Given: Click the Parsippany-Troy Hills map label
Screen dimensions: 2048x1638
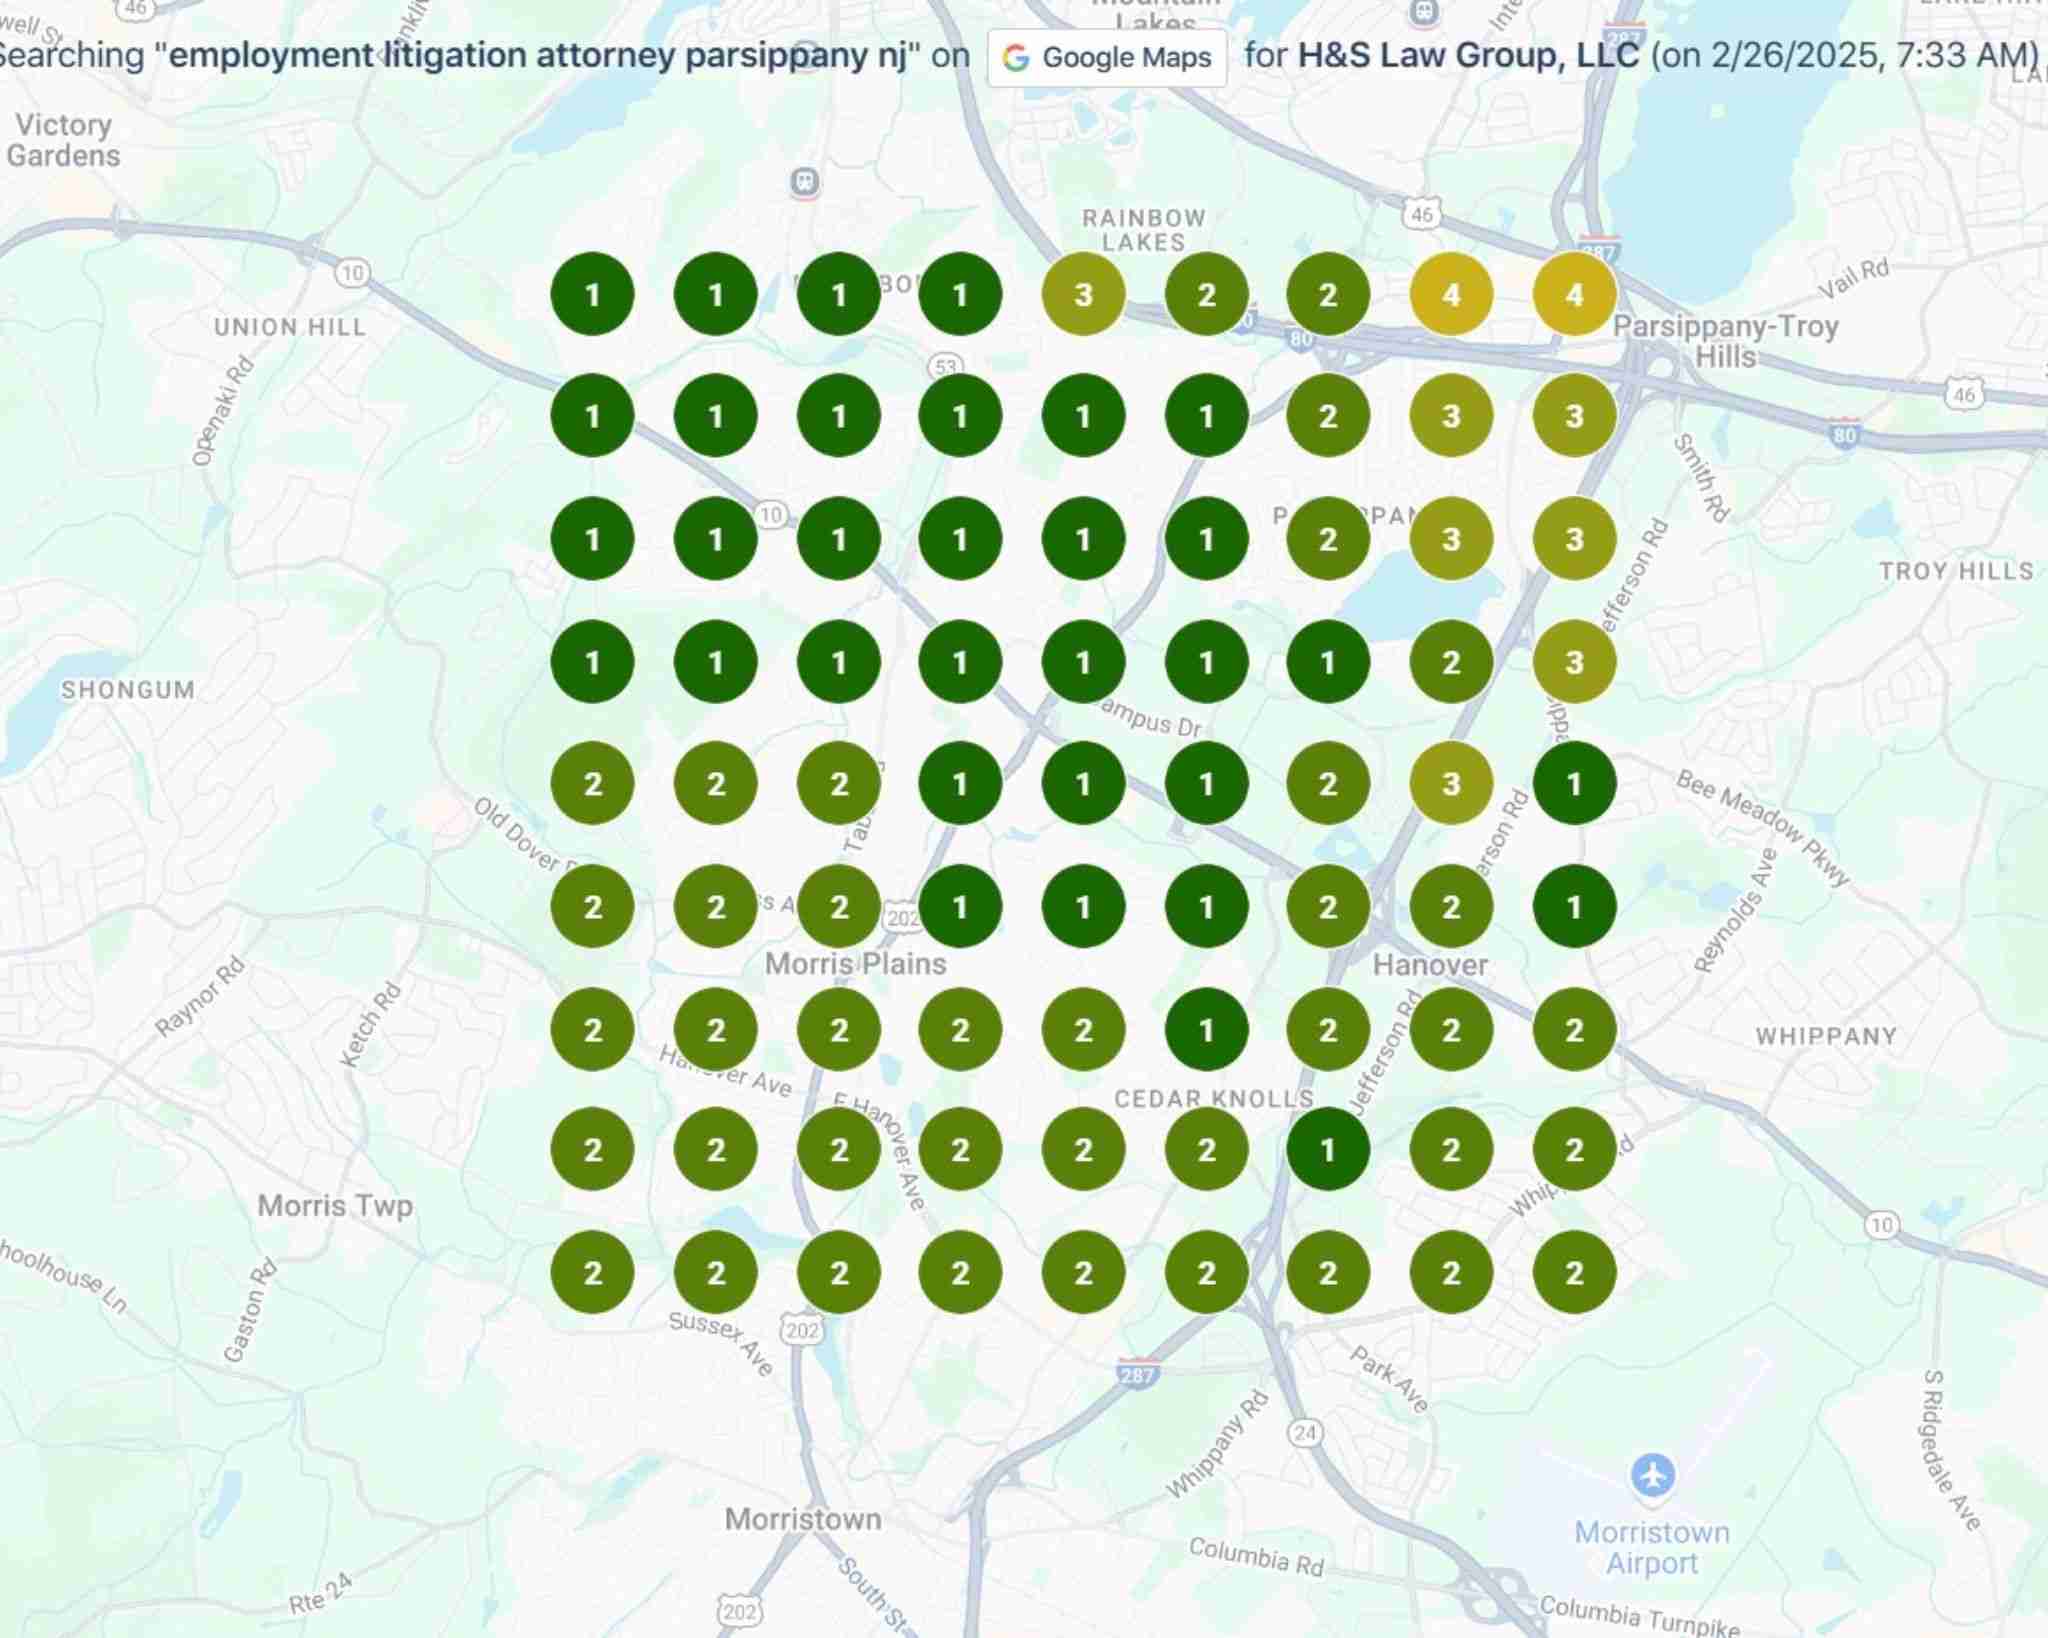Looking at the screenshot, I should tap(1726, 341).
